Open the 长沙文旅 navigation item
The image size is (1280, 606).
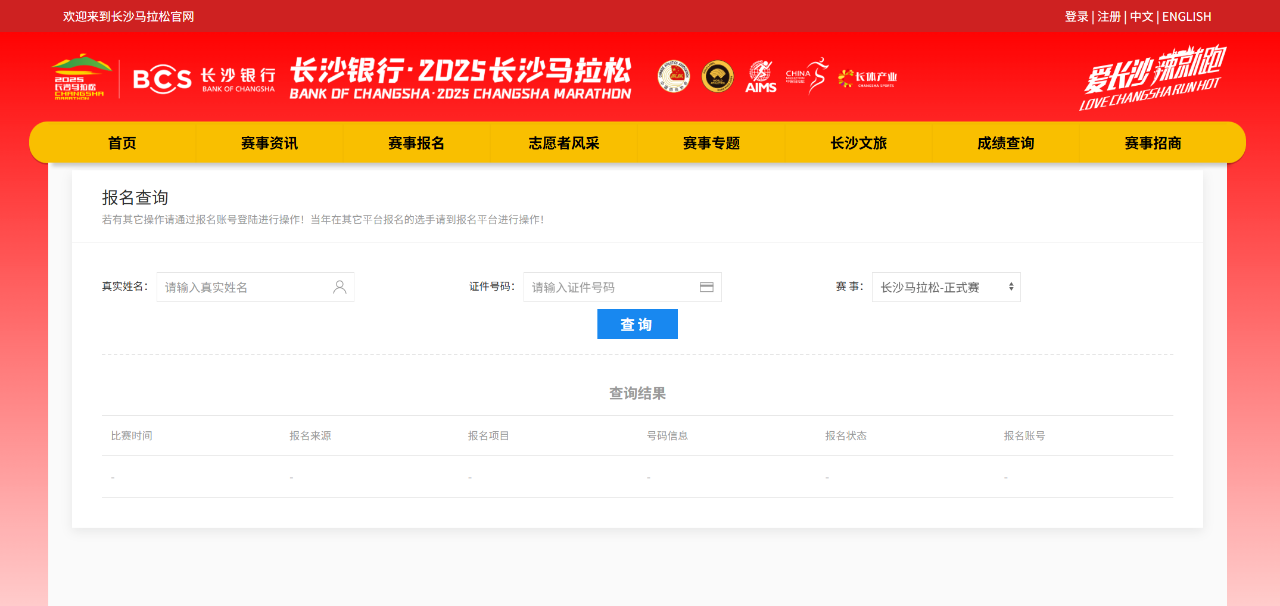coord(858,143)
